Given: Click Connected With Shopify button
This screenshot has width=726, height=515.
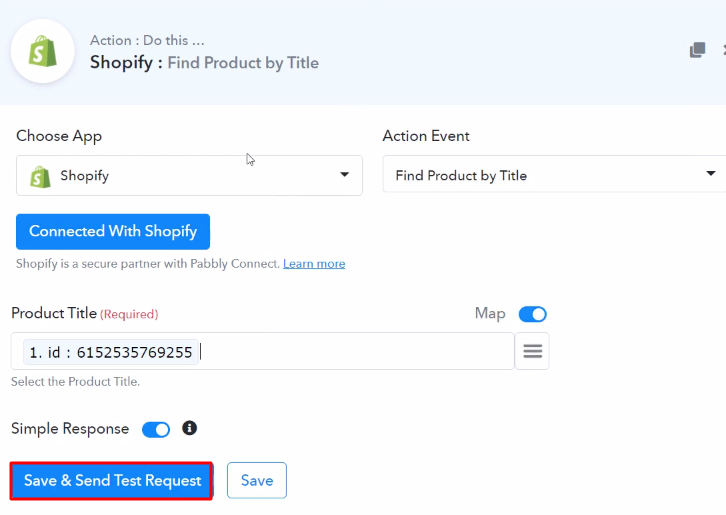Looking at the screenshot, I should 113,232.
